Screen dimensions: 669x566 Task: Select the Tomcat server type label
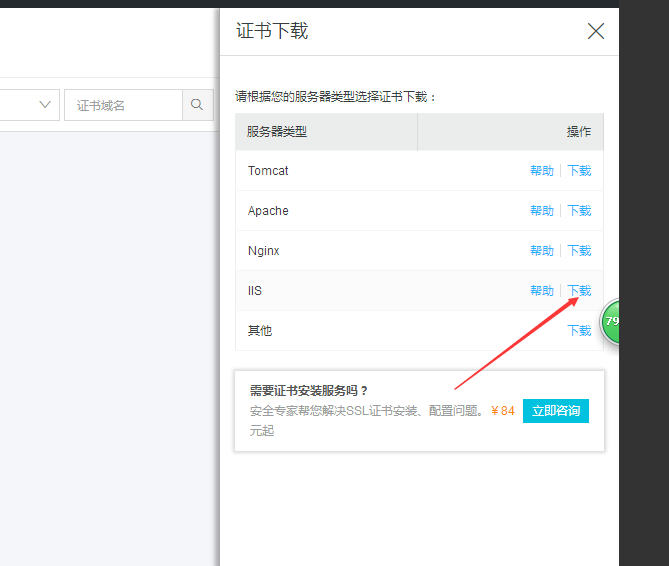tap(268, 171)
